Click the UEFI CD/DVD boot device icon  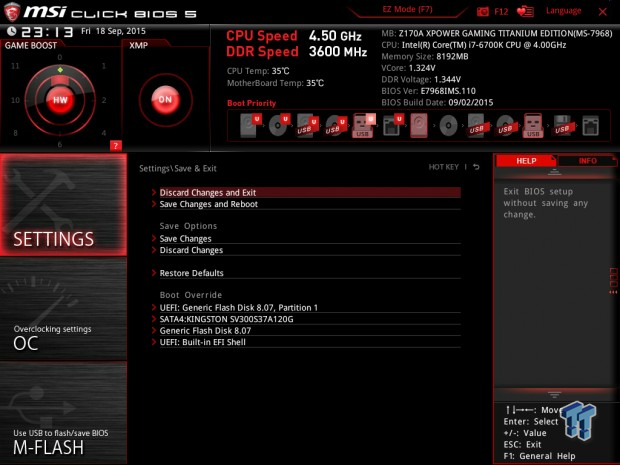pos(279,125)
